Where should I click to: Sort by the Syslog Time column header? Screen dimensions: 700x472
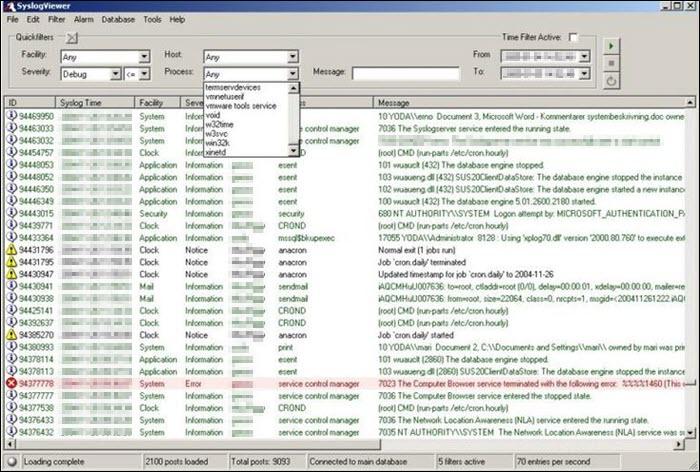click(x=95, y=103)
